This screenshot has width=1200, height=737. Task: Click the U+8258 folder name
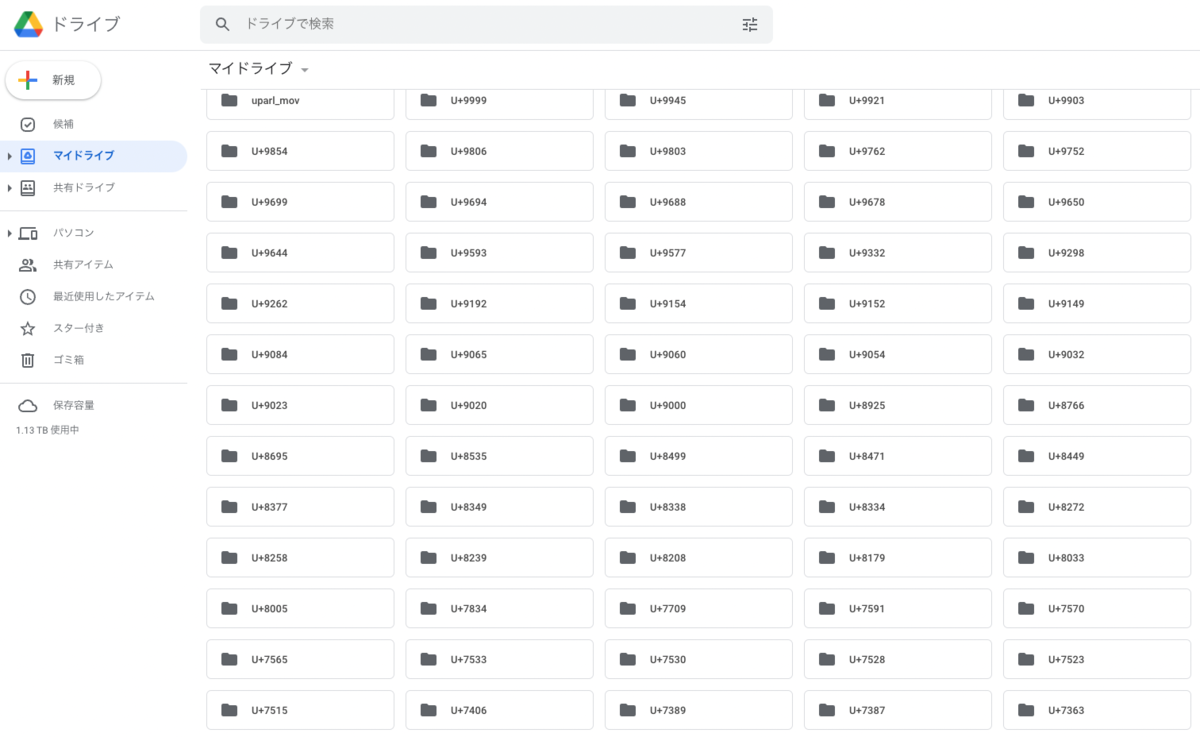tap(269, 558)
